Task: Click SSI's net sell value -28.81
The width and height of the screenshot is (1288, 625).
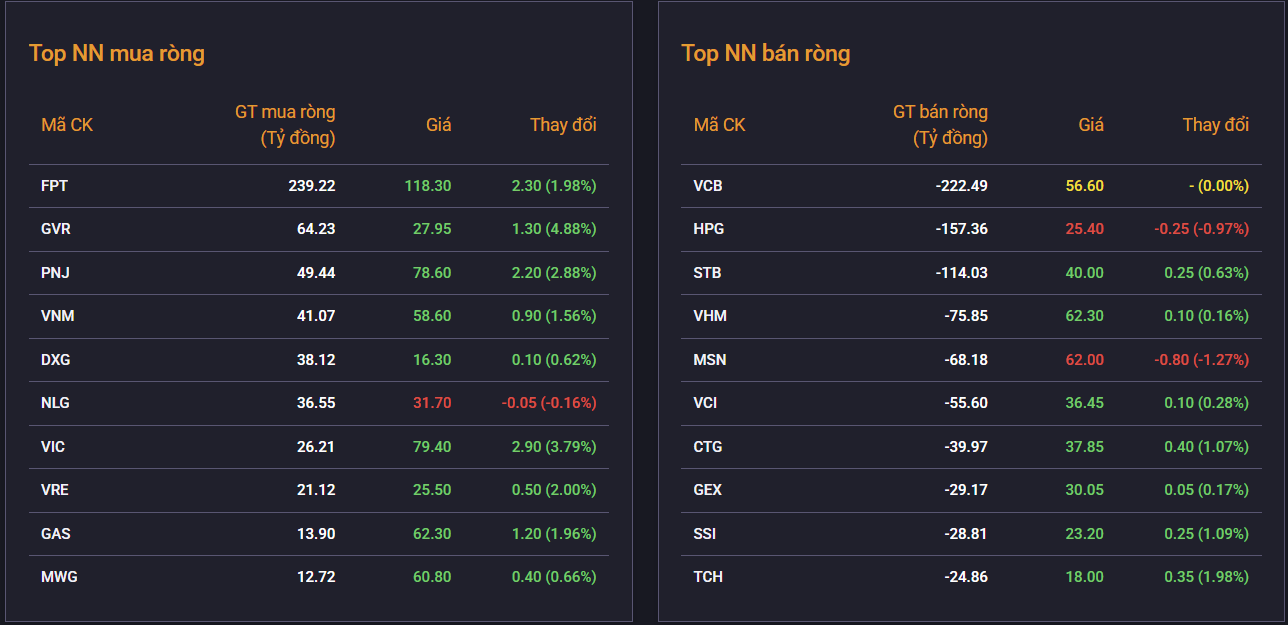Action: pyautogui.click(x=965, y=534)
